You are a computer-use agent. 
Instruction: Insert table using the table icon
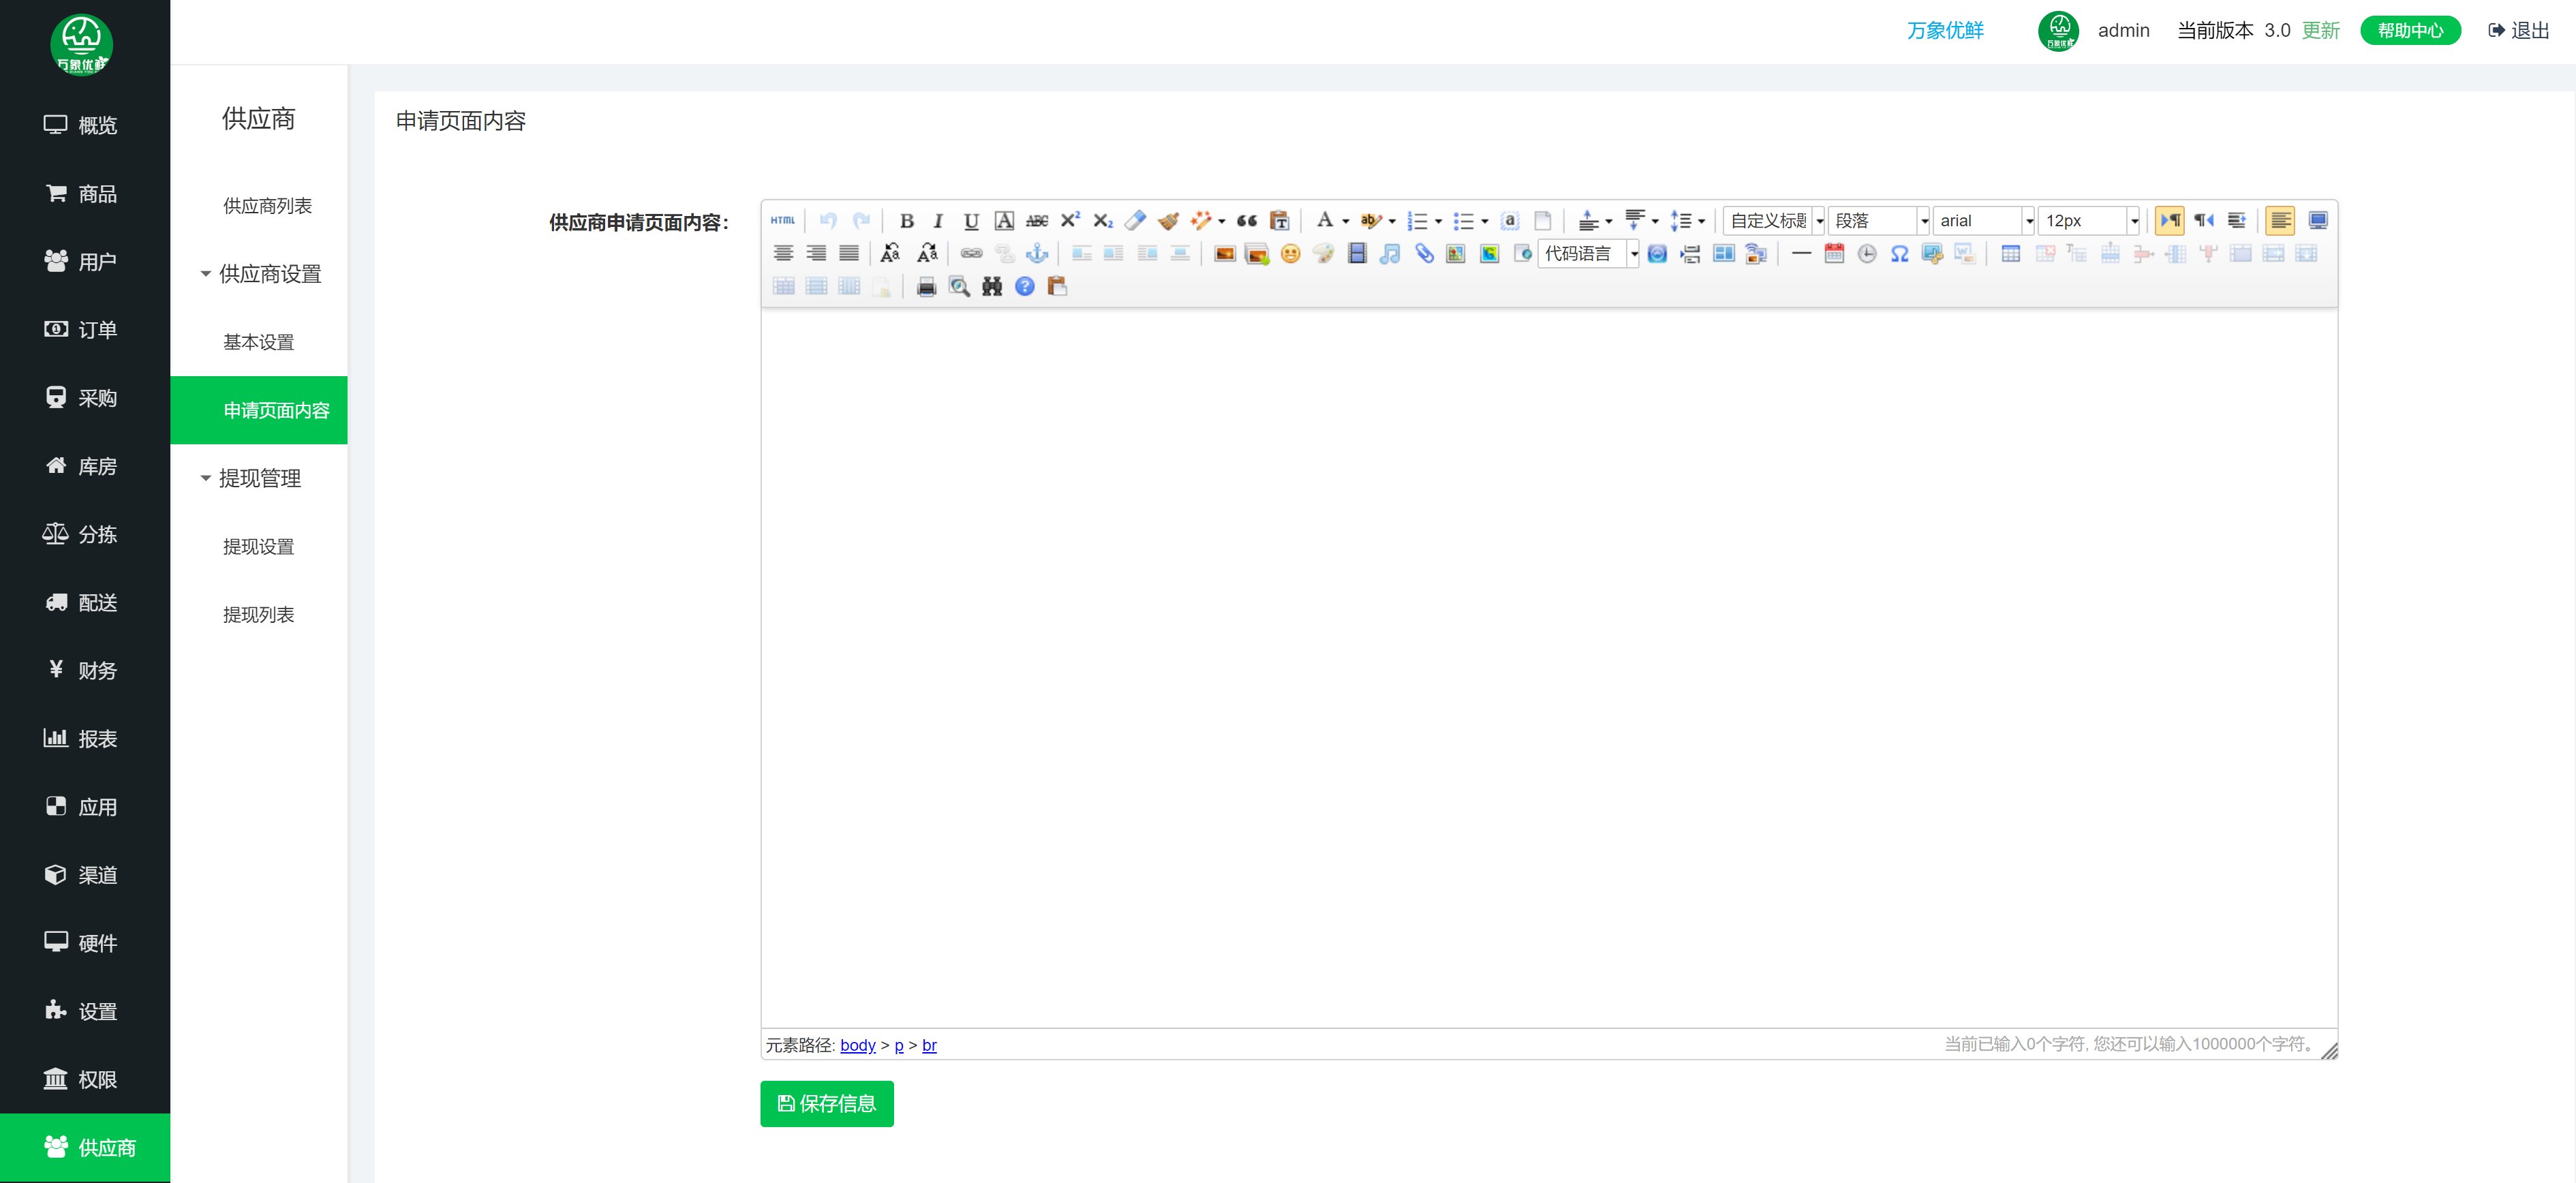(2010, 254)
